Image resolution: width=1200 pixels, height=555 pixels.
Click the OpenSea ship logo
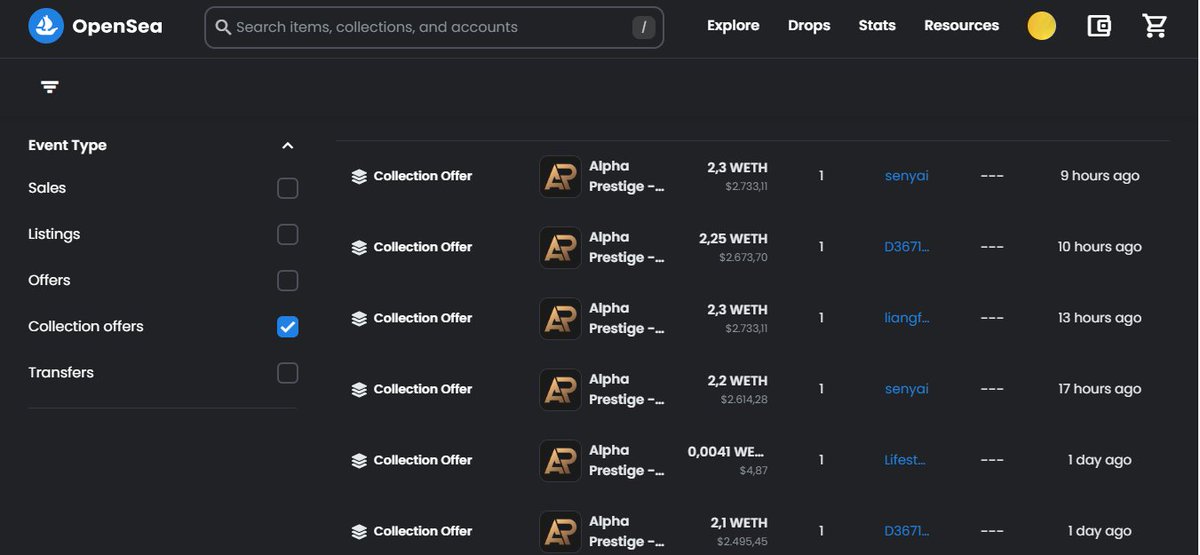coord(46,26)
